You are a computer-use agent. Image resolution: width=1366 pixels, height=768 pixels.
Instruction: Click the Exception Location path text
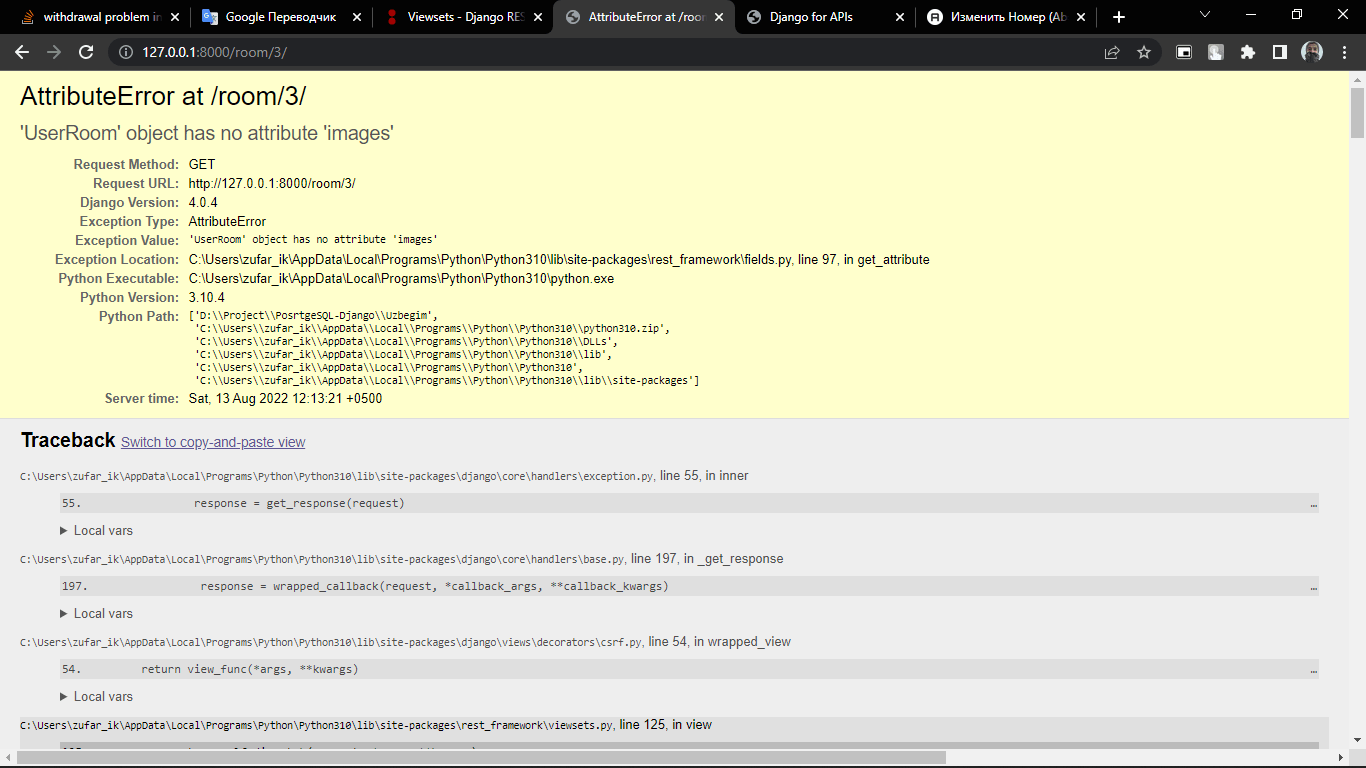(x=559, y=260)
